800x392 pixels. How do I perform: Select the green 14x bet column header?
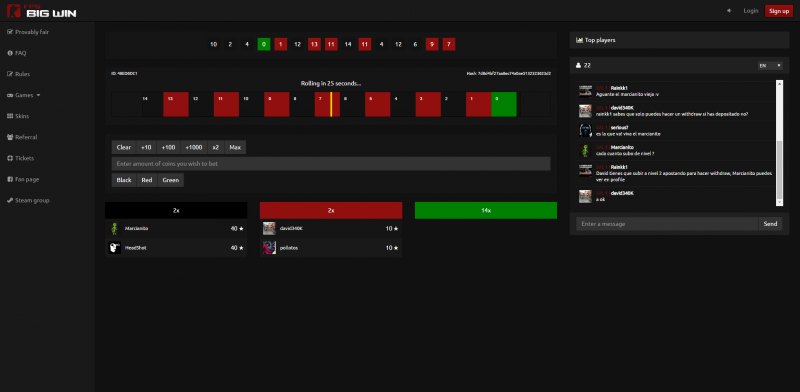click(x=486, y=210)
